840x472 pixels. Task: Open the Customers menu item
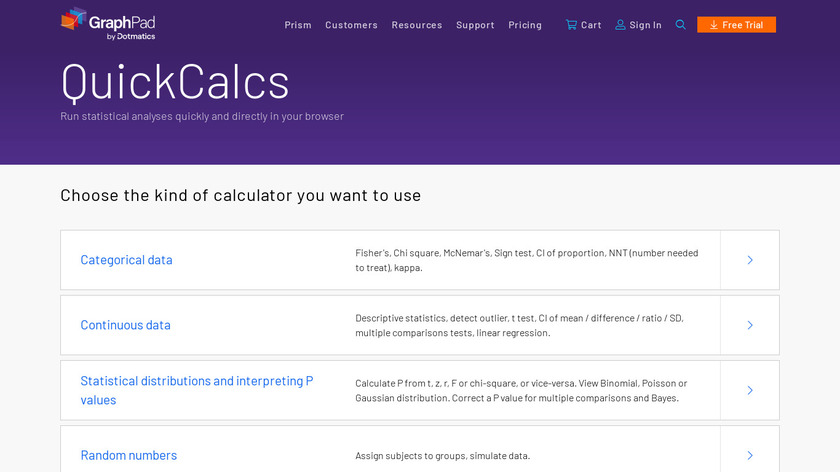(x=351, y=25)
